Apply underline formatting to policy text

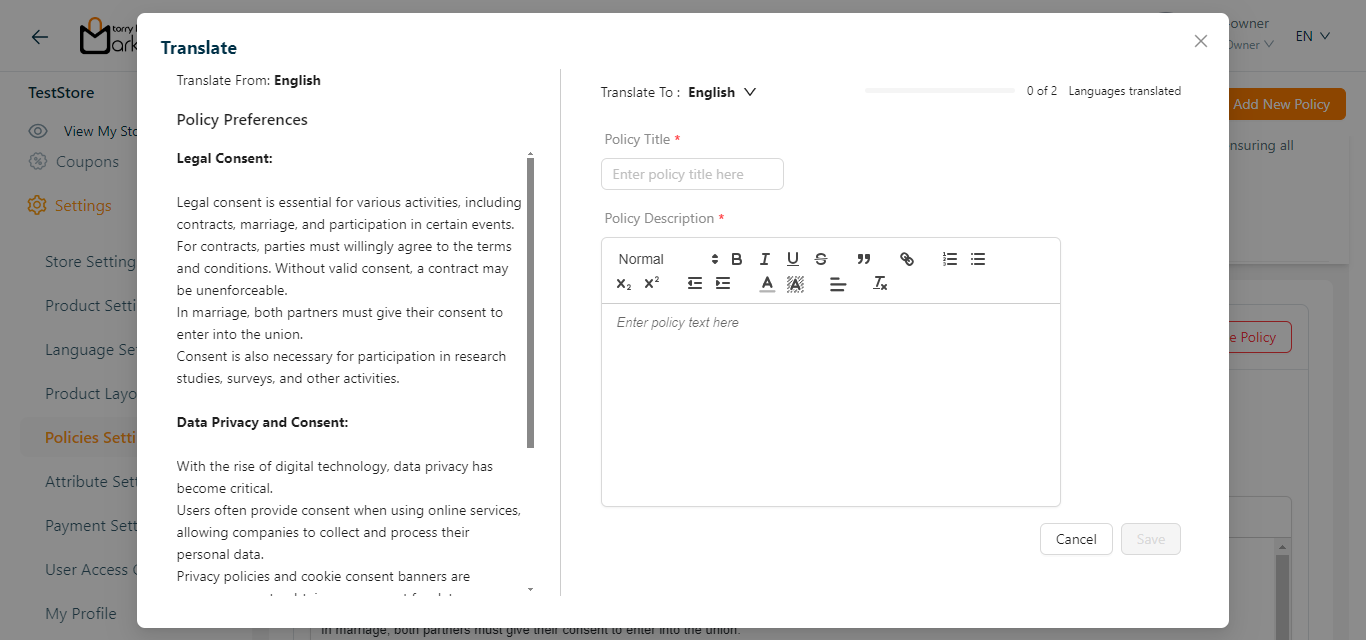coord(793,259)
